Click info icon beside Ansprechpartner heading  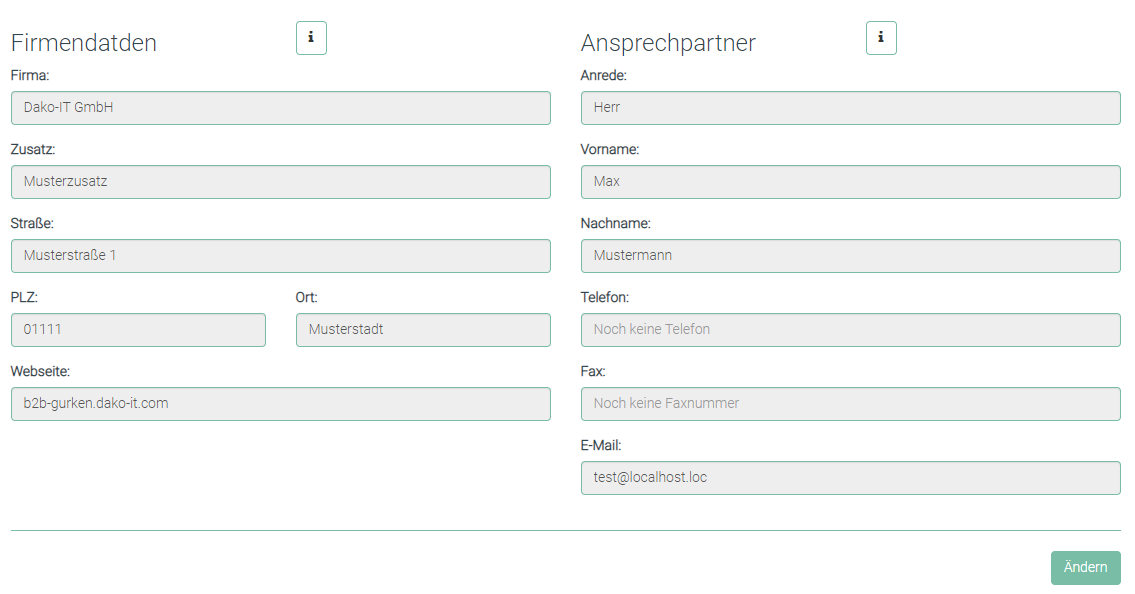point(881,38)
